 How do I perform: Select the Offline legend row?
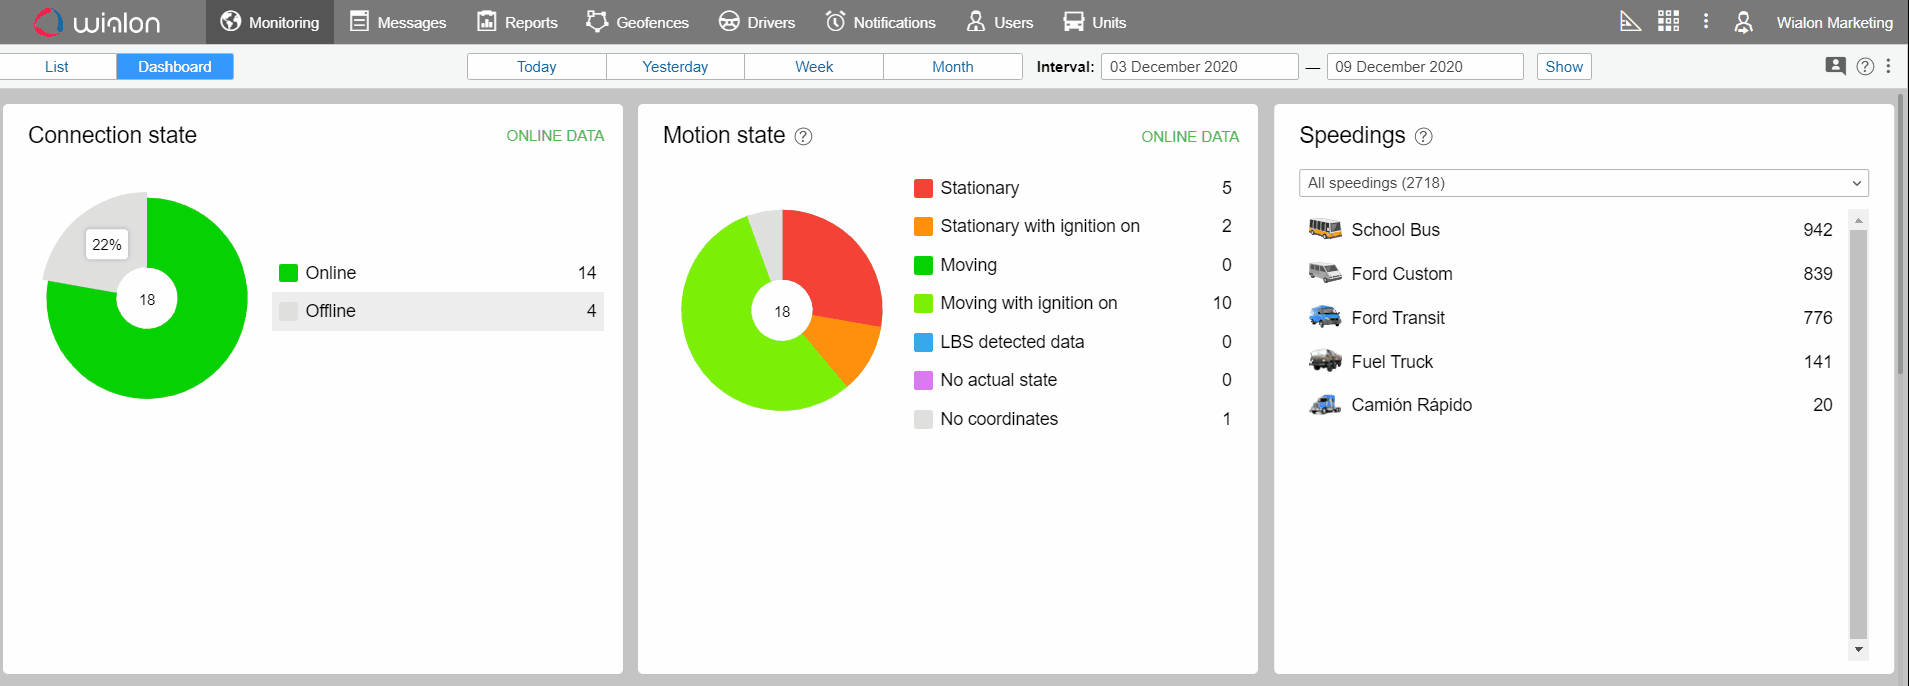(x=438, y=311)
